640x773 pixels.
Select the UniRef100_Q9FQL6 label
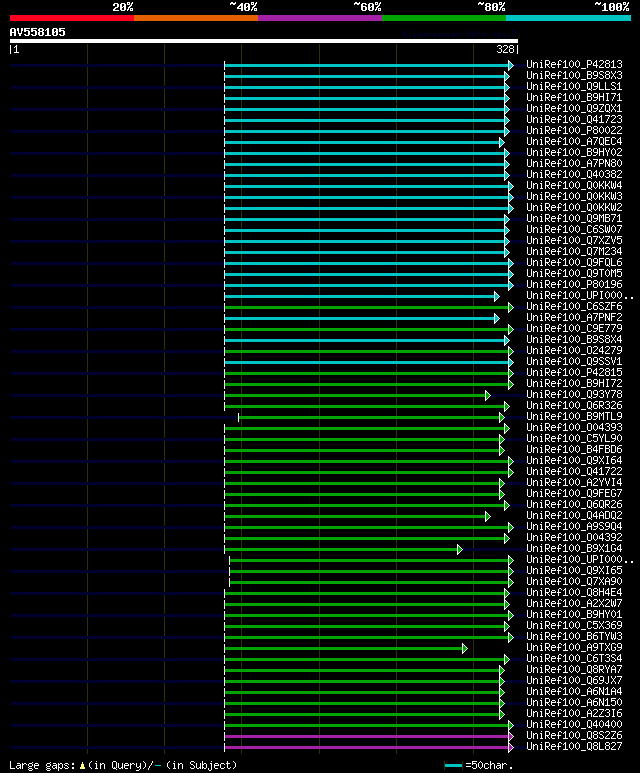574,263
